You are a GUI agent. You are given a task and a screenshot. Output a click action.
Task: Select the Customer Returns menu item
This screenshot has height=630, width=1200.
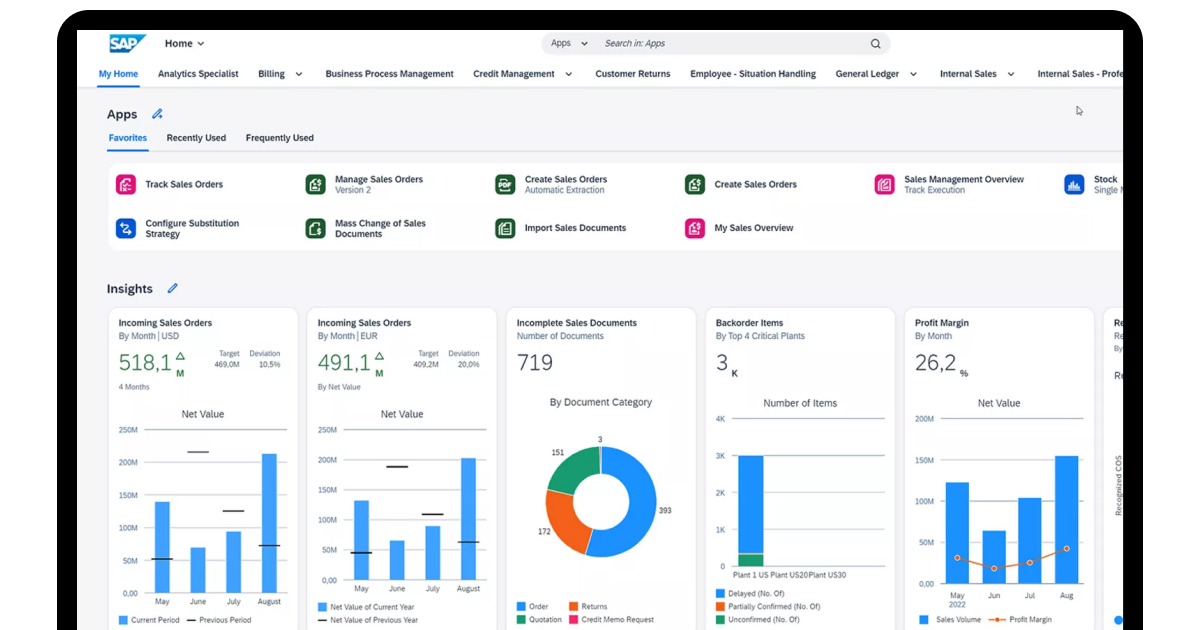coord(632,73)
